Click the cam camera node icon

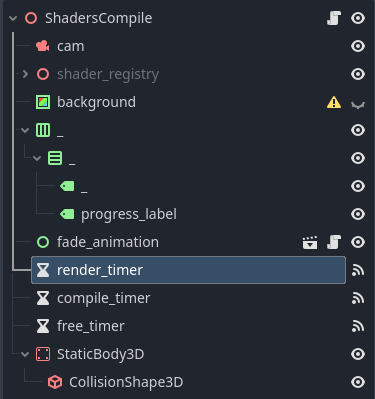pyautogui.click(x=43, y=46)
